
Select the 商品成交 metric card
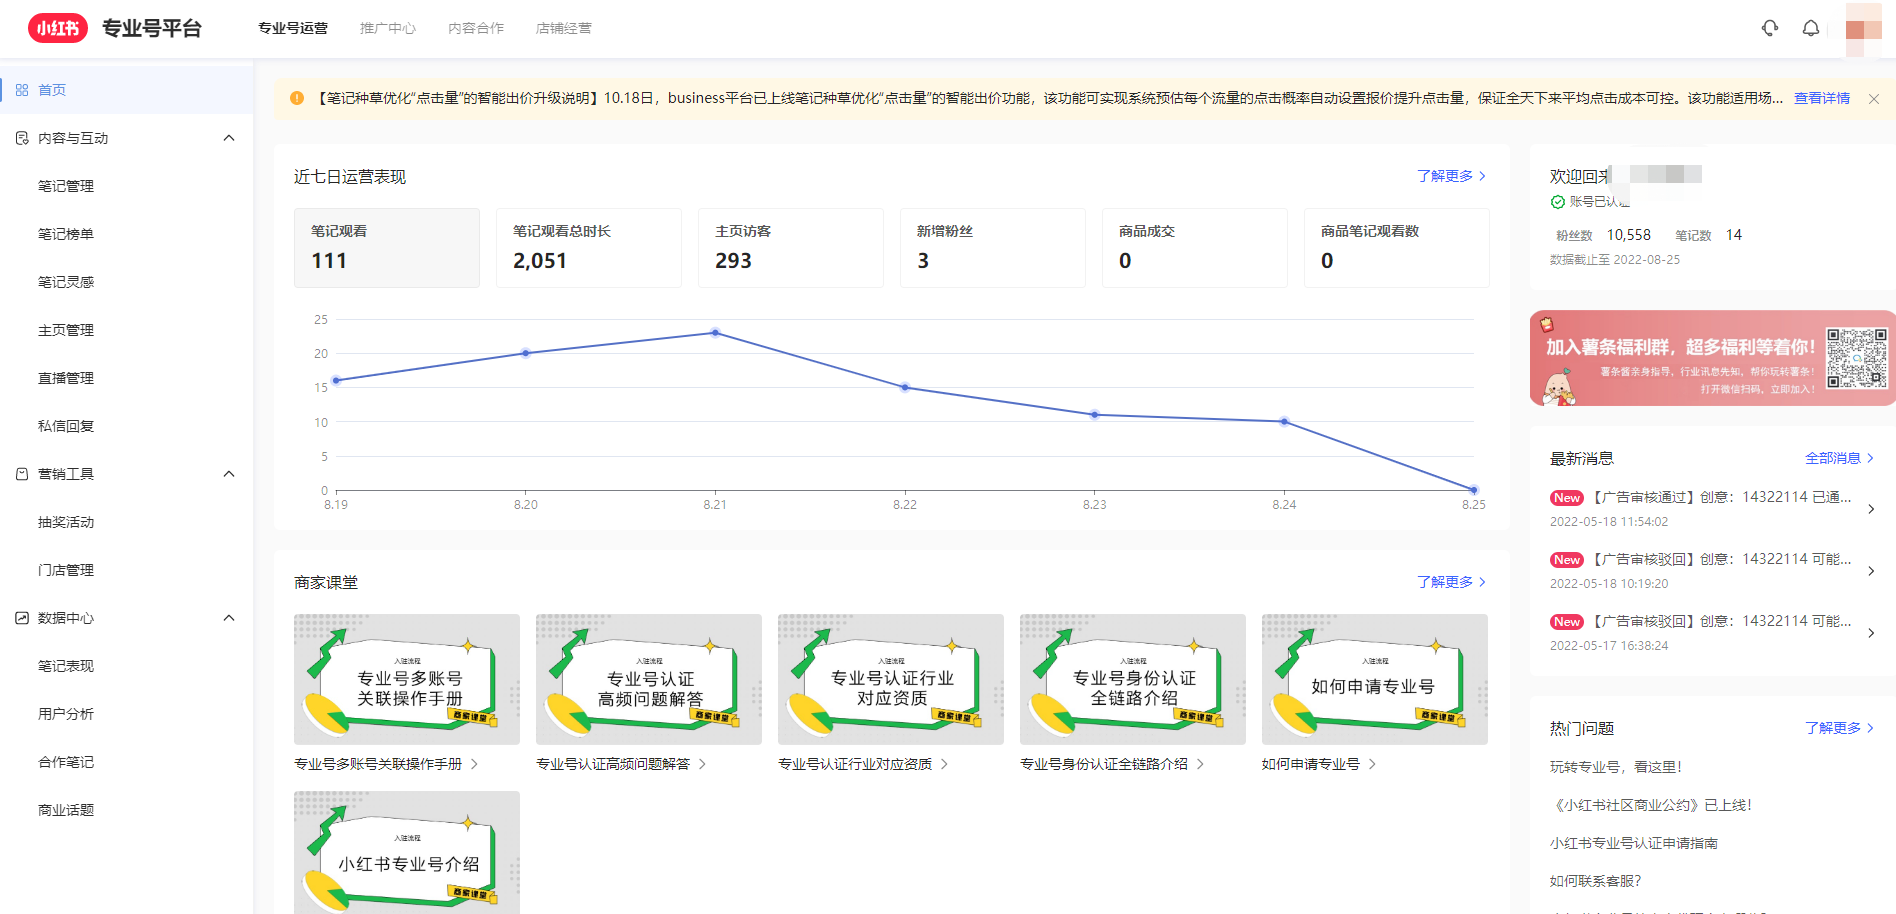click(x=1195, y=248)
